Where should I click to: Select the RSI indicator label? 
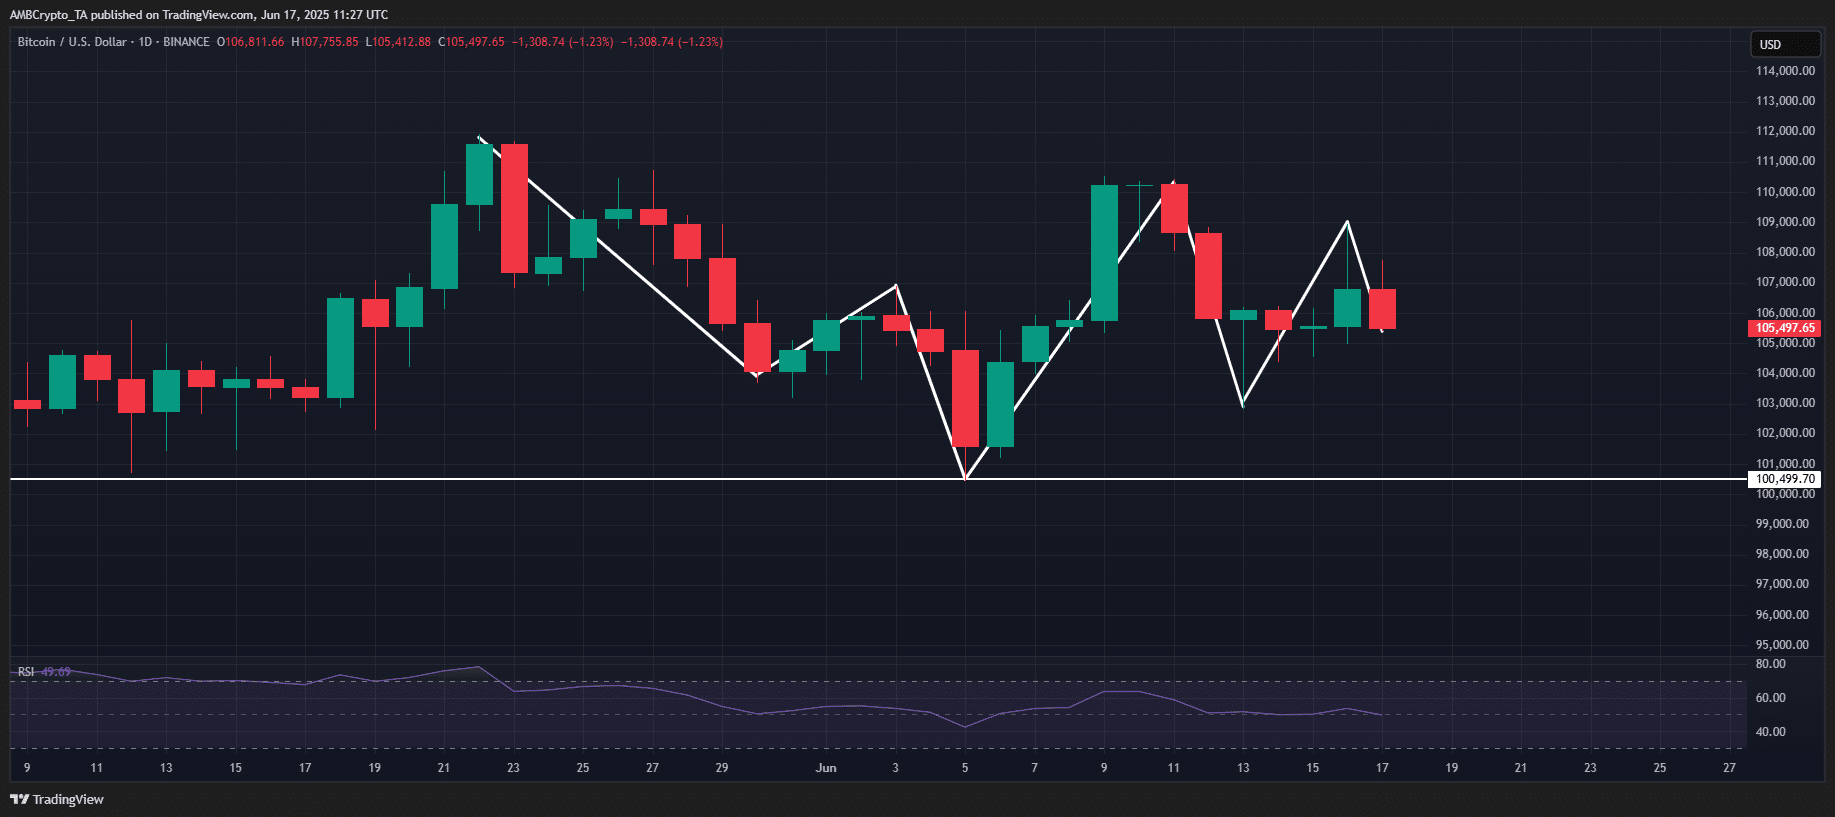[26, 672]
